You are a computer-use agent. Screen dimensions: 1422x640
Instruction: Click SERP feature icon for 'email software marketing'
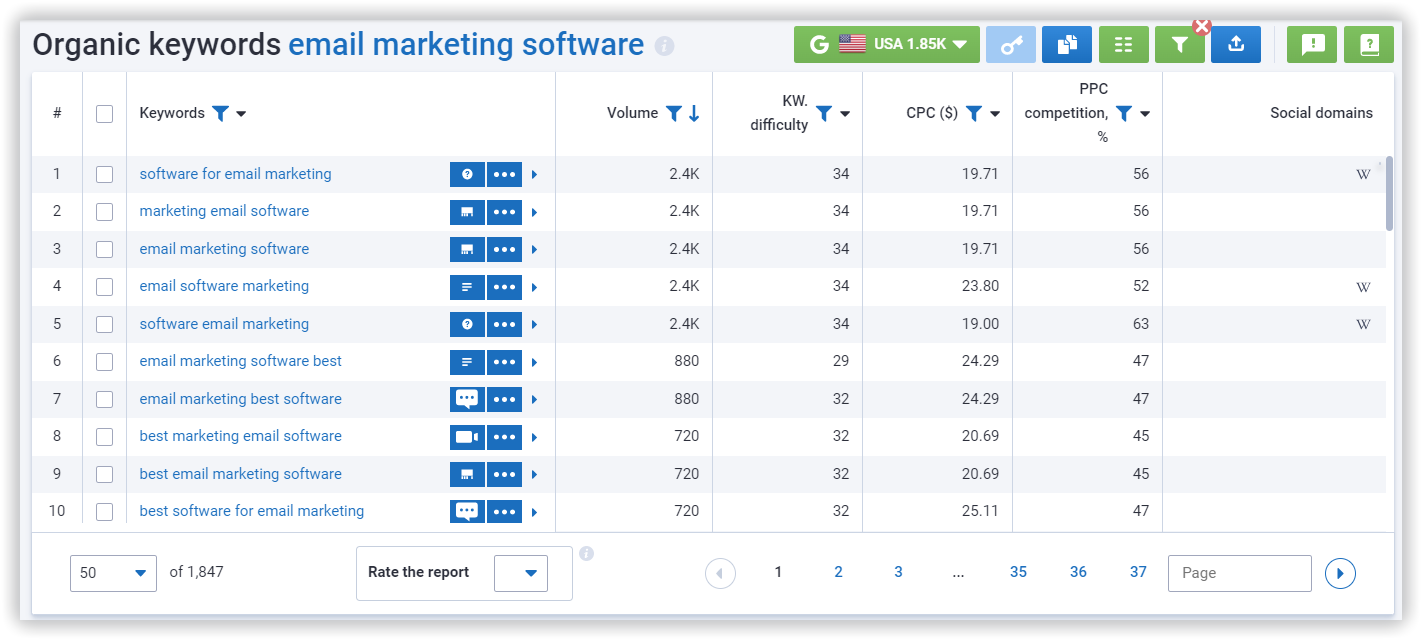point(467,286)
